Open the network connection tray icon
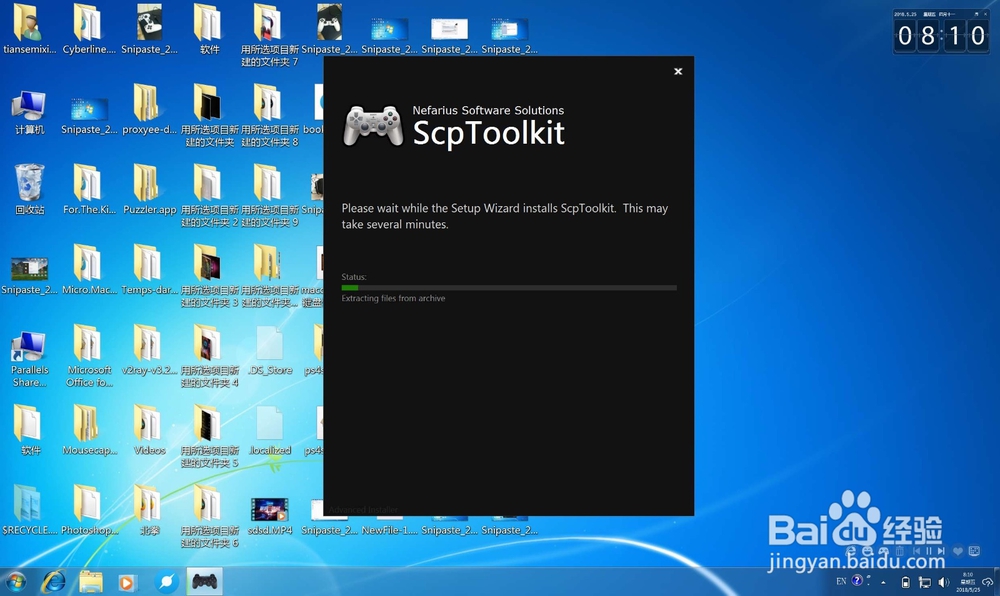Screen dimensions: 1000x596 925,582
